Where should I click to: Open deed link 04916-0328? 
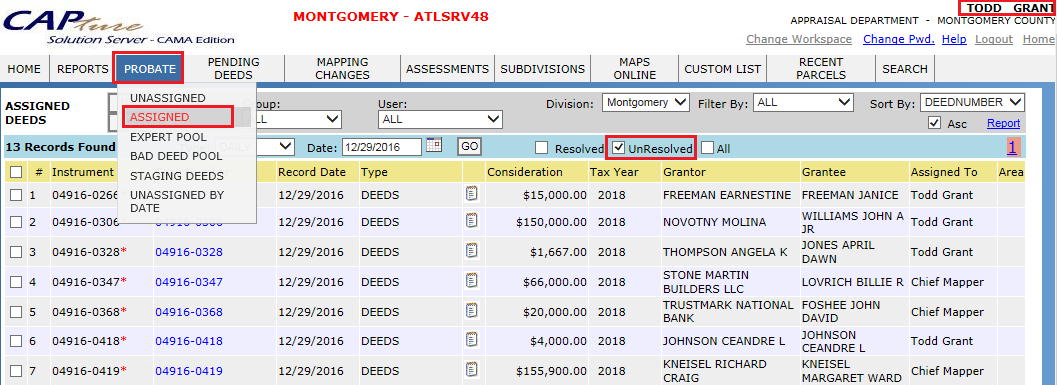pyautogui.click(x=189, y=252)
